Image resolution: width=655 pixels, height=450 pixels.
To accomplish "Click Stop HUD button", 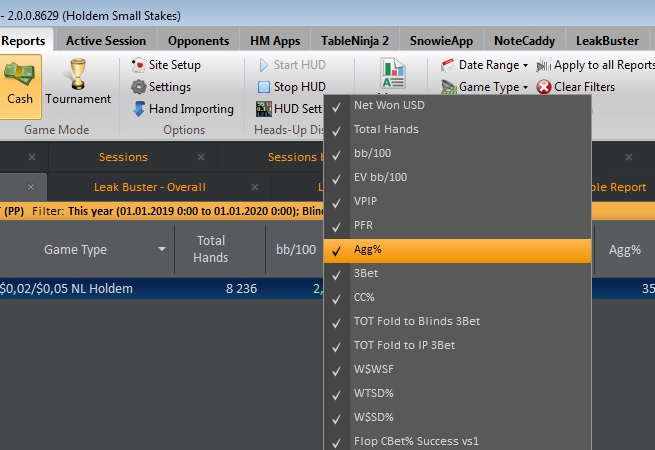I will [292, 87].
